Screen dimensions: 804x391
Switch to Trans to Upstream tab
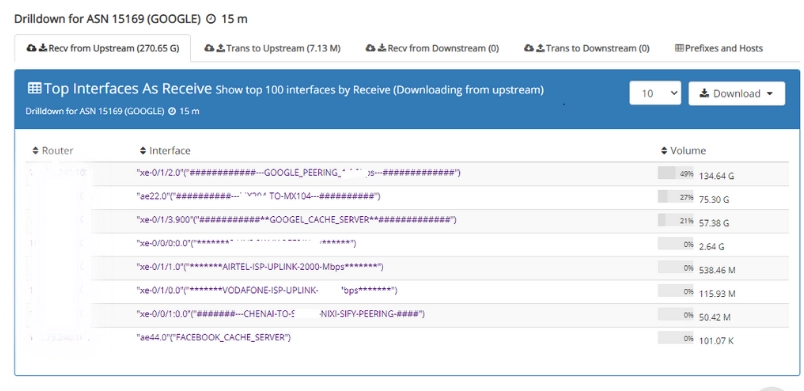tap(272, 48)
